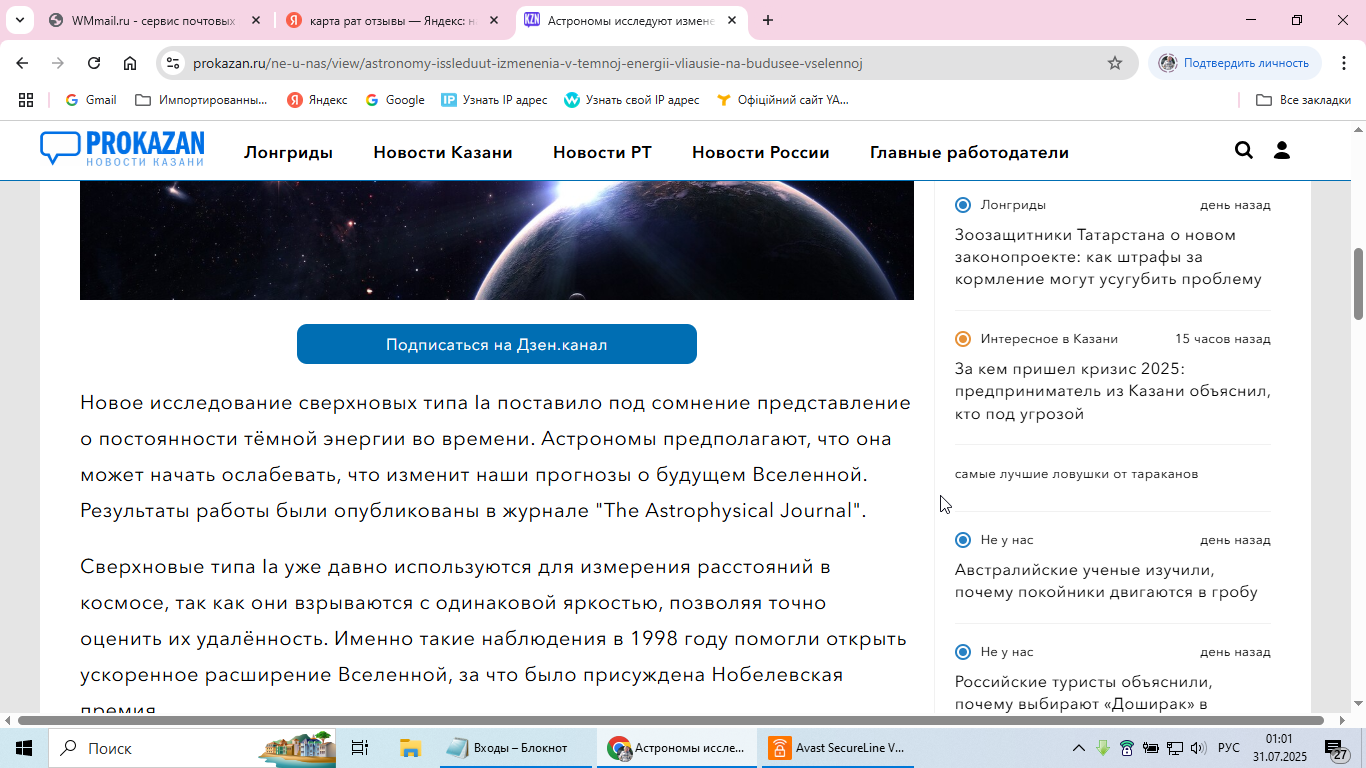Click the space planet article image
The width and height of the screenshot is (1366, 768).
[497, 241]
